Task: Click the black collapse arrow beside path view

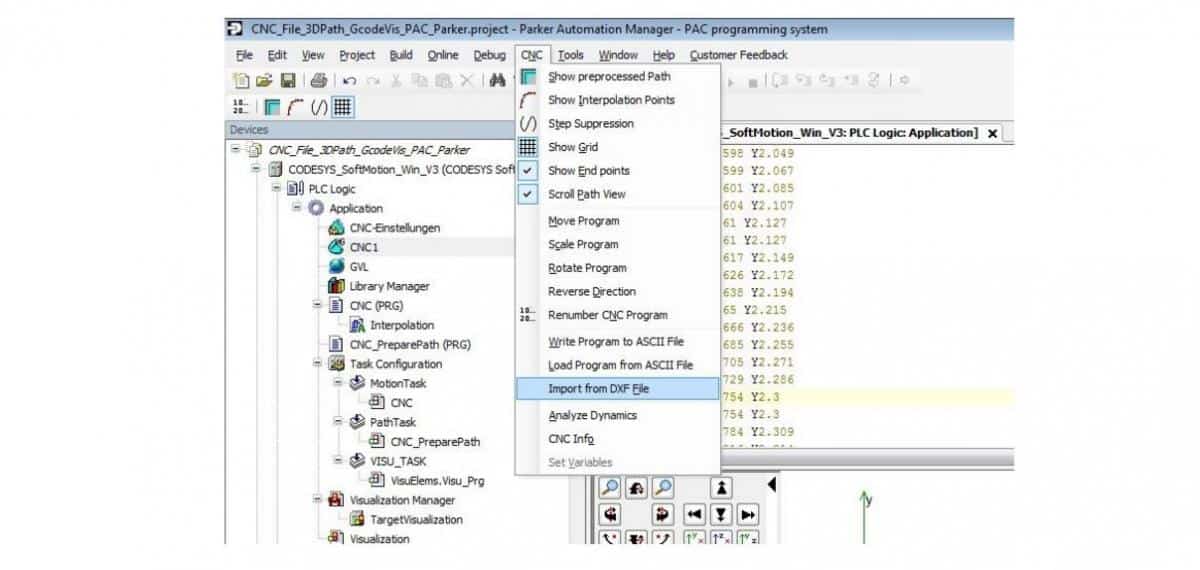Action: click(x=771, y=484)
